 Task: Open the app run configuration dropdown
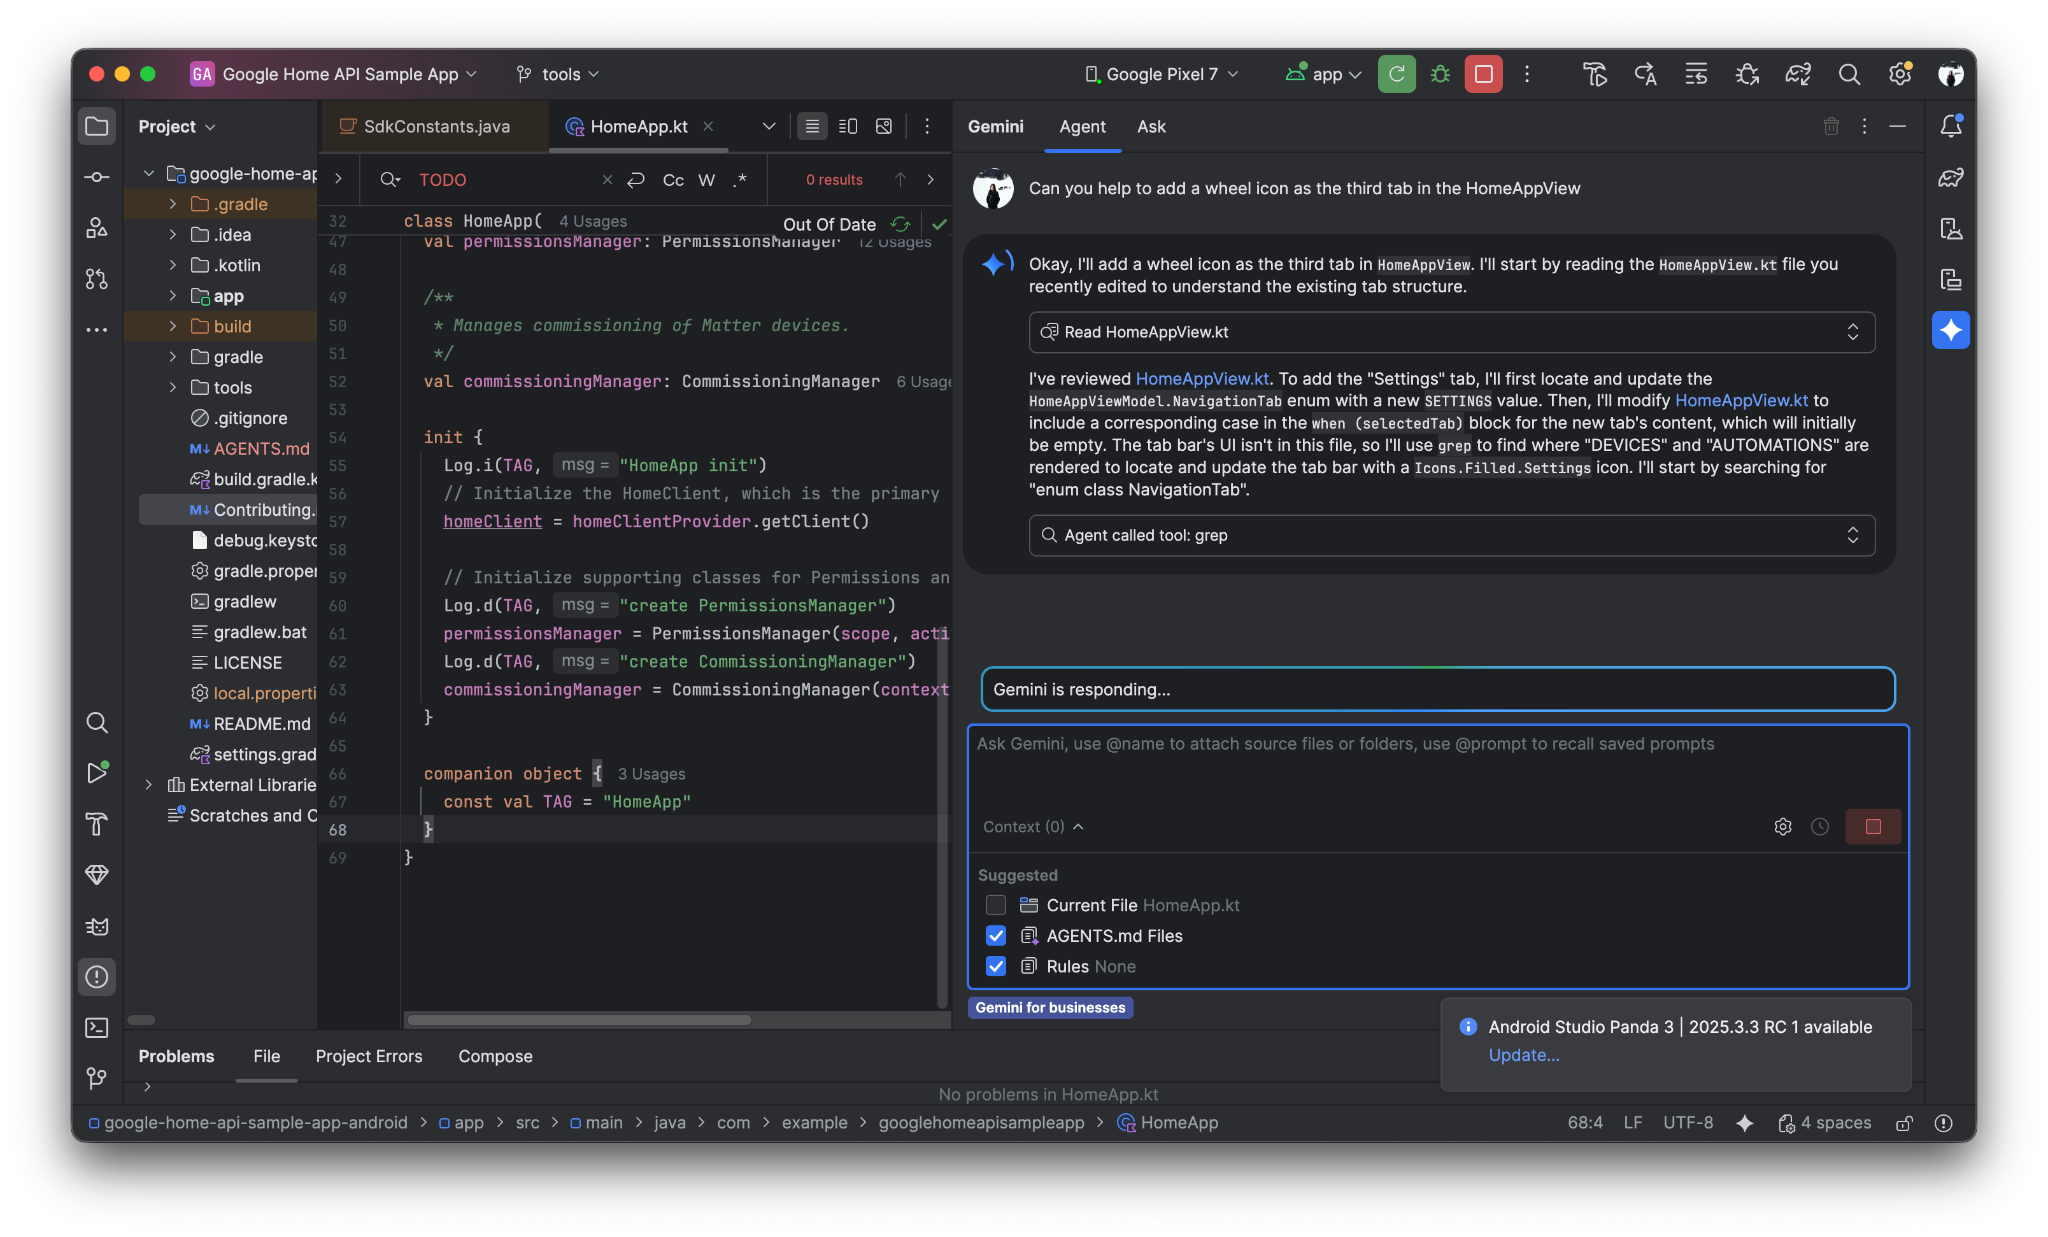[1324, 74]
